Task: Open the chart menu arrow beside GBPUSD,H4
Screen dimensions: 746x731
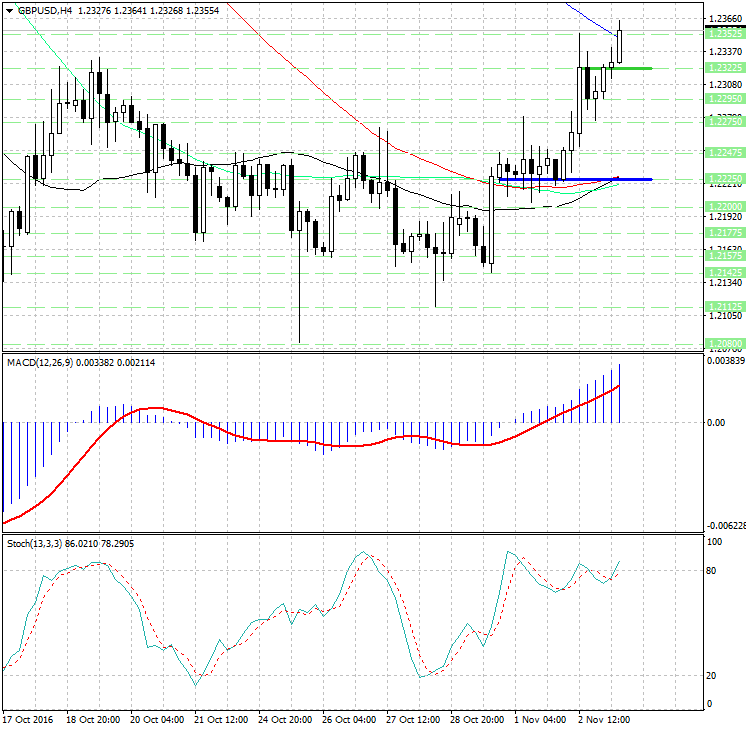Action: pos(9,10)
